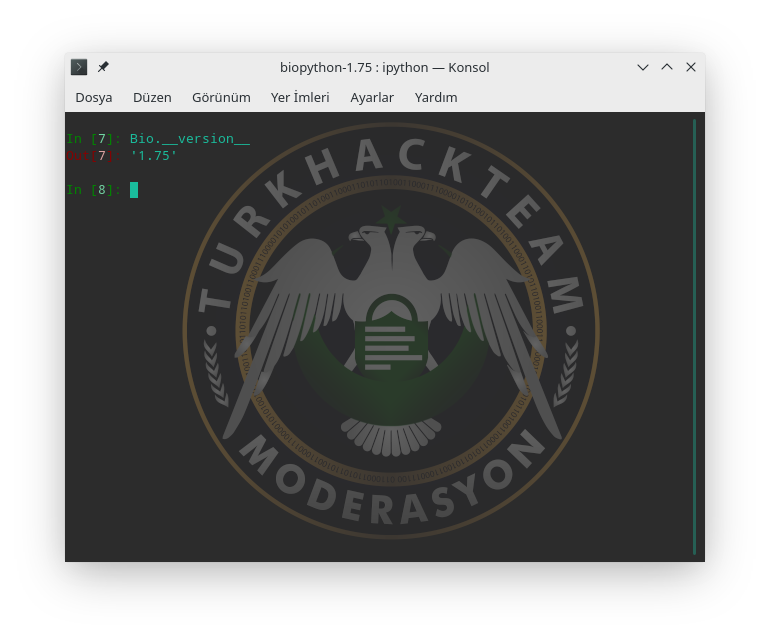This screenshot has height=639, width=770.
Task: Click the In [8] prompt cursor
Action: coord(134,190)
